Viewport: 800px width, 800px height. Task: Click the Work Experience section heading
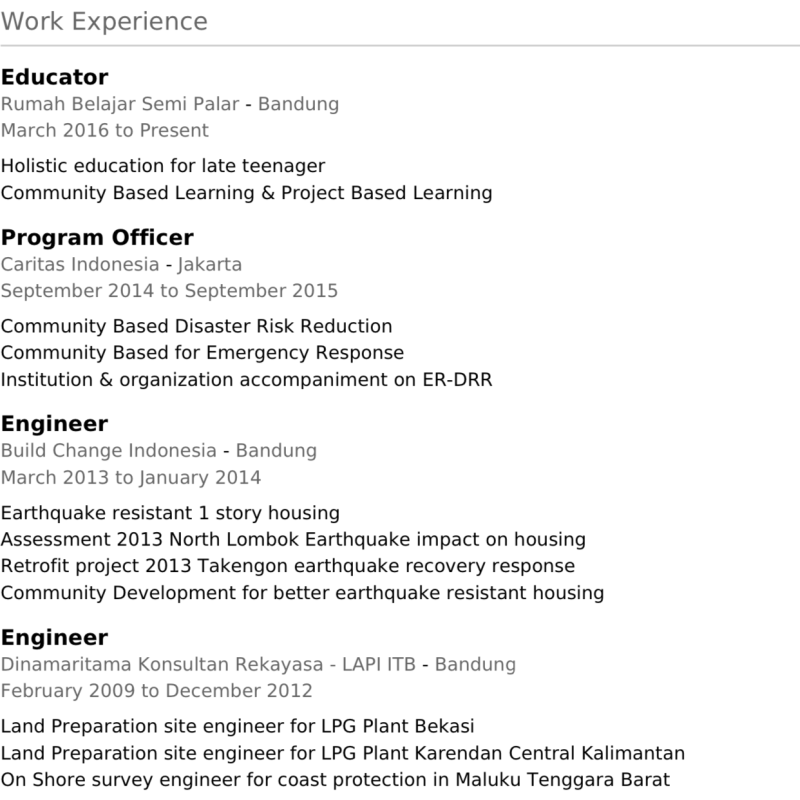pos(104,22)
